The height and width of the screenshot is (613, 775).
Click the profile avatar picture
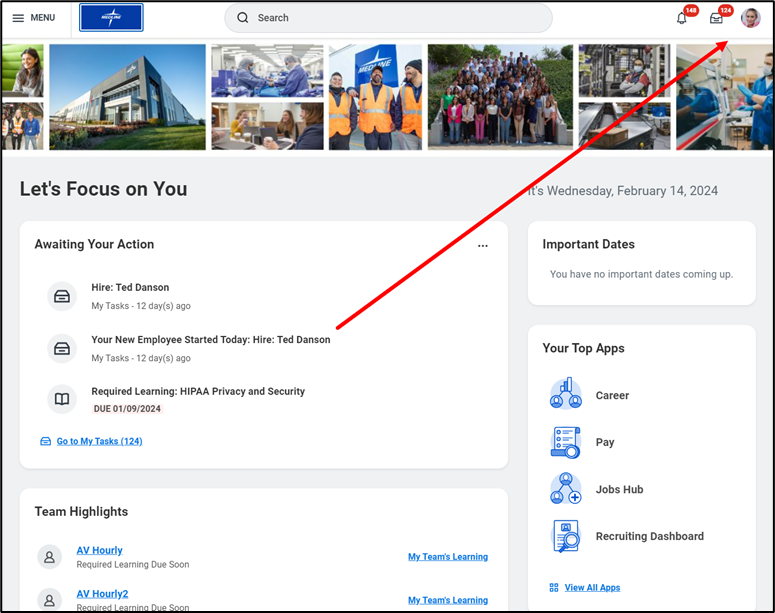click(750, 18)
